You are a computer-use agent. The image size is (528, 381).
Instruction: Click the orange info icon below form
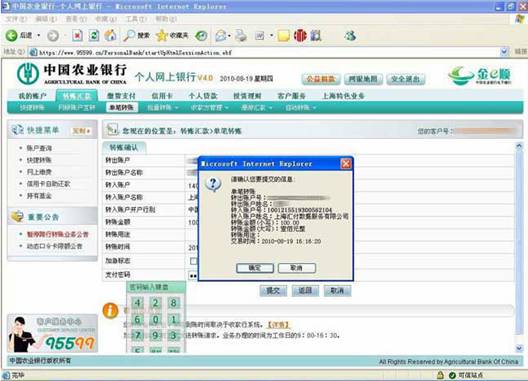pos(110,310)
